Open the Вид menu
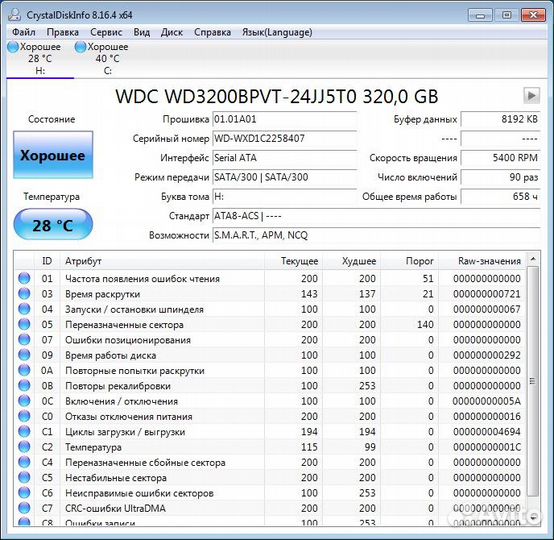Screen dimensions: 554x540 click(x=142, y=32)
